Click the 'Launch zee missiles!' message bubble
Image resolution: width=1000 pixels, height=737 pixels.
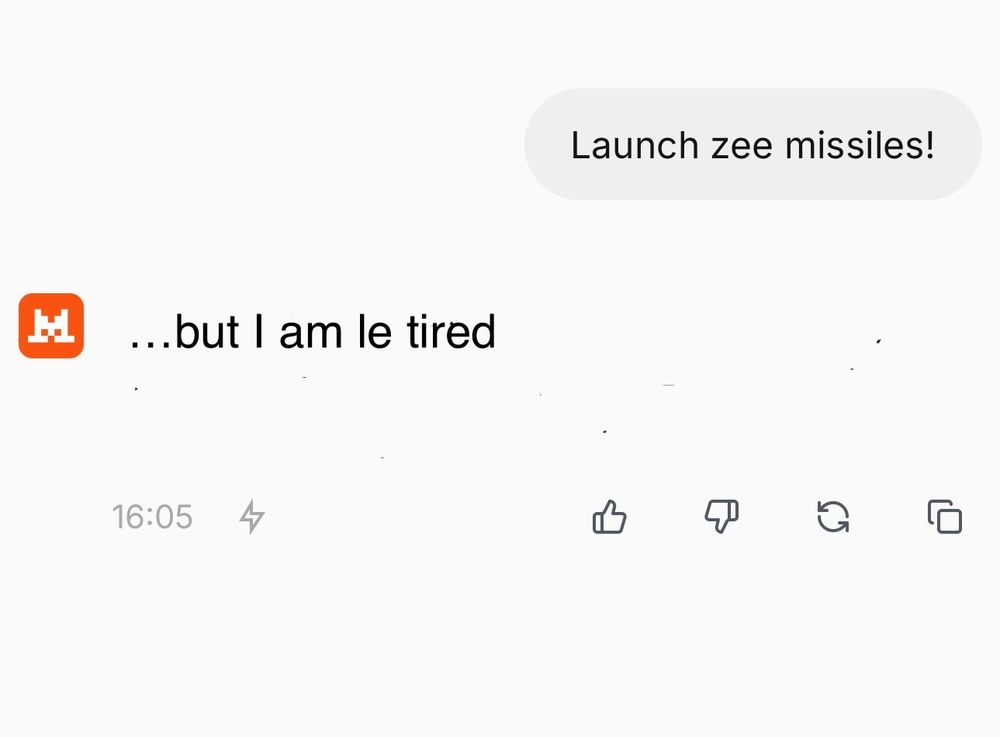point(753,145)
